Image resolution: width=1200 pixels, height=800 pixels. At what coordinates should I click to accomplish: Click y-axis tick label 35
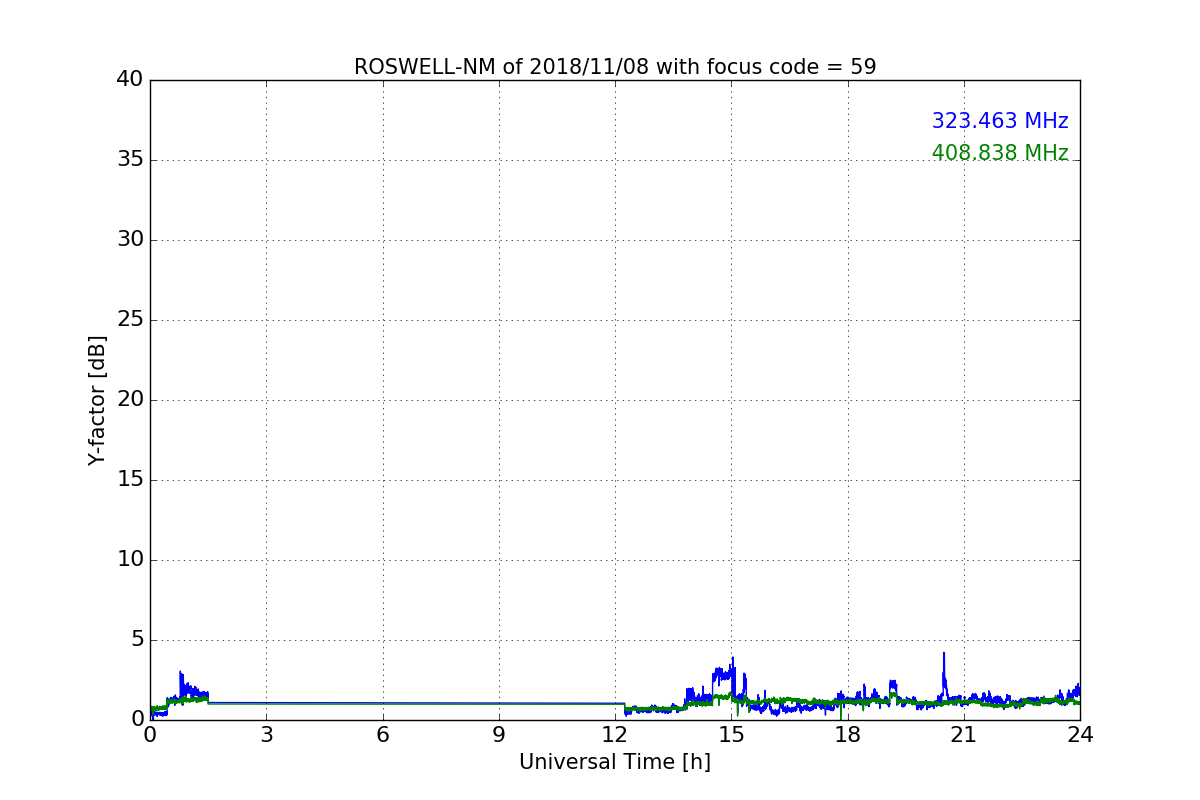click(x=130, y=160)
